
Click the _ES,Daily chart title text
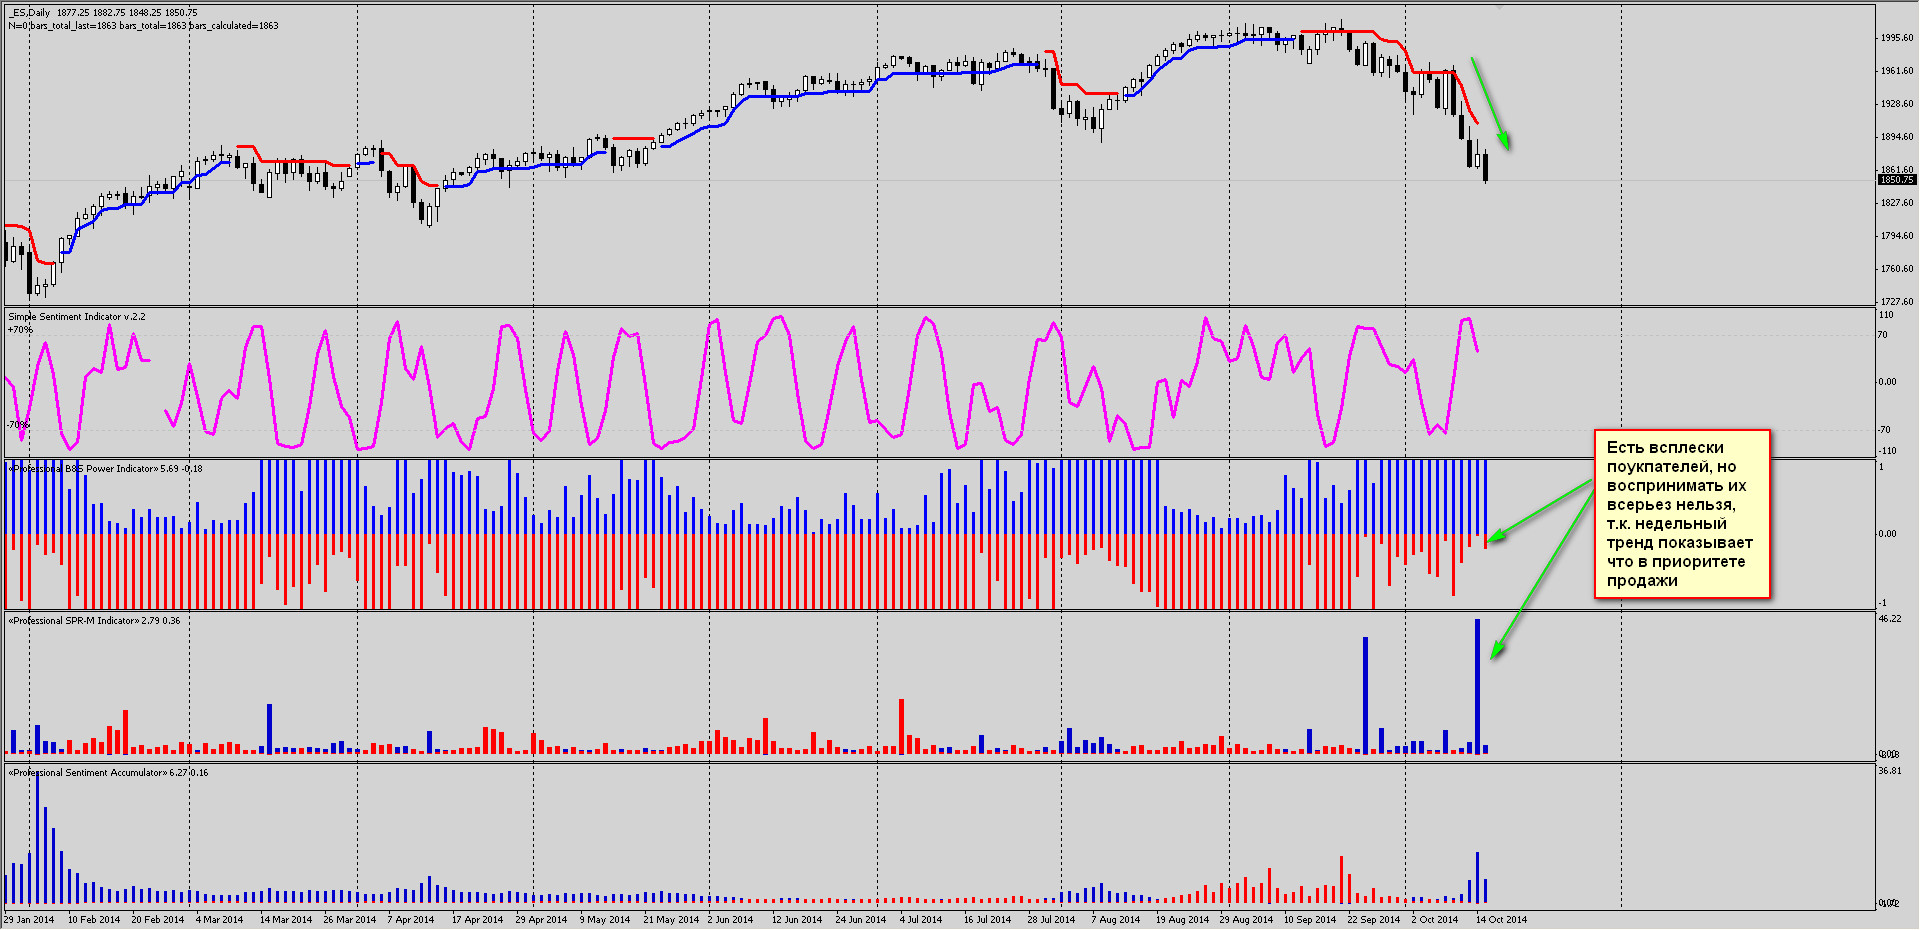click(31, 13)
